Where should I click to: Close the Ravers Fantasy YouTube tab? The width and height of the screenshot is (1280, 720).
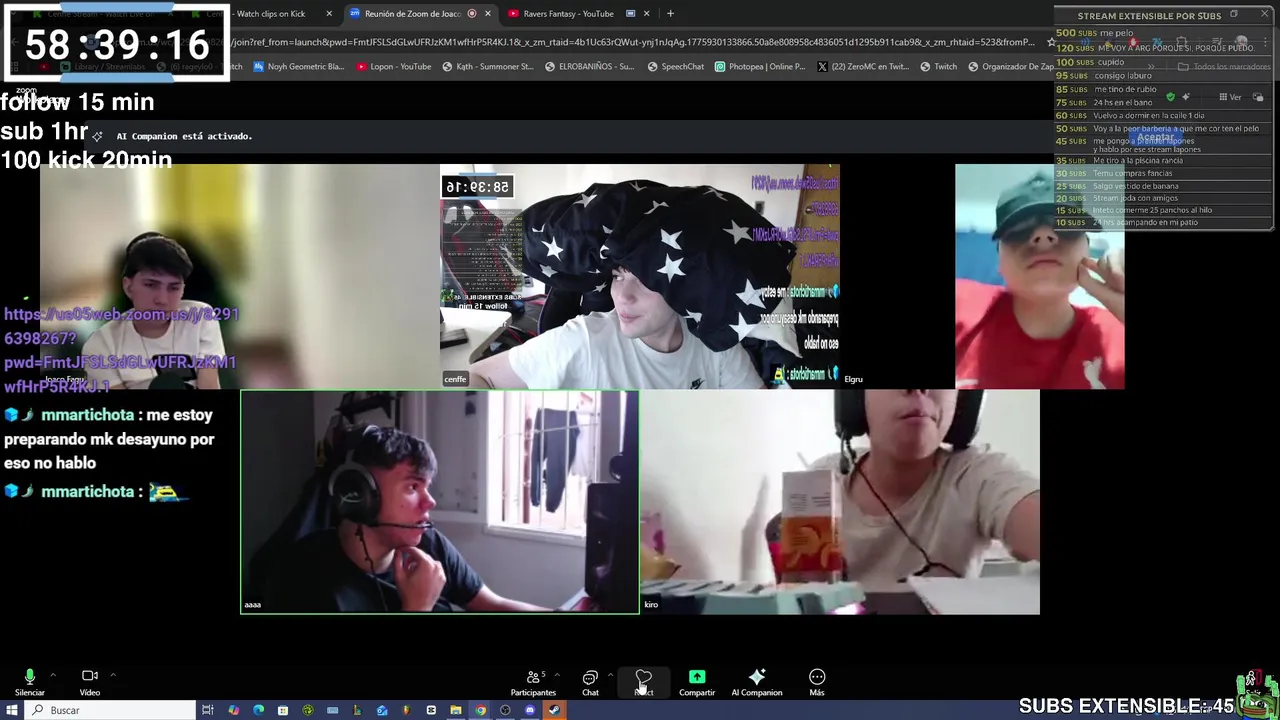[646, 14]
